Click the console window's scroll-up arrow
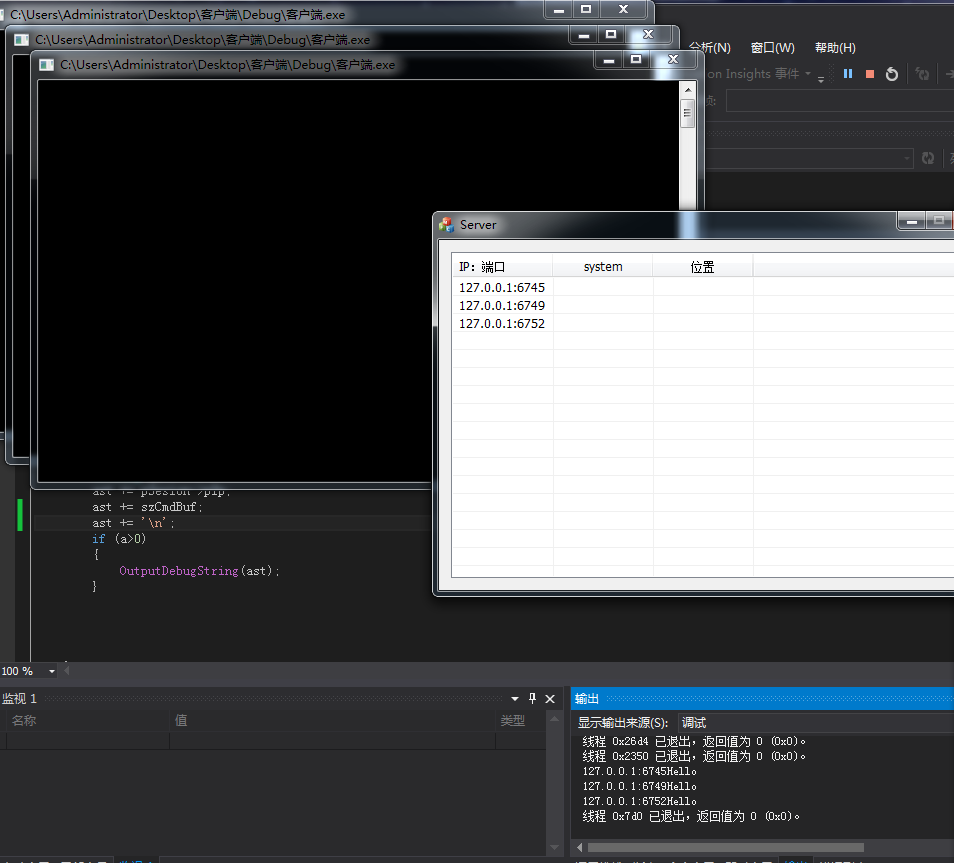The width and height of the screenshot is (954, 863). 688,90
